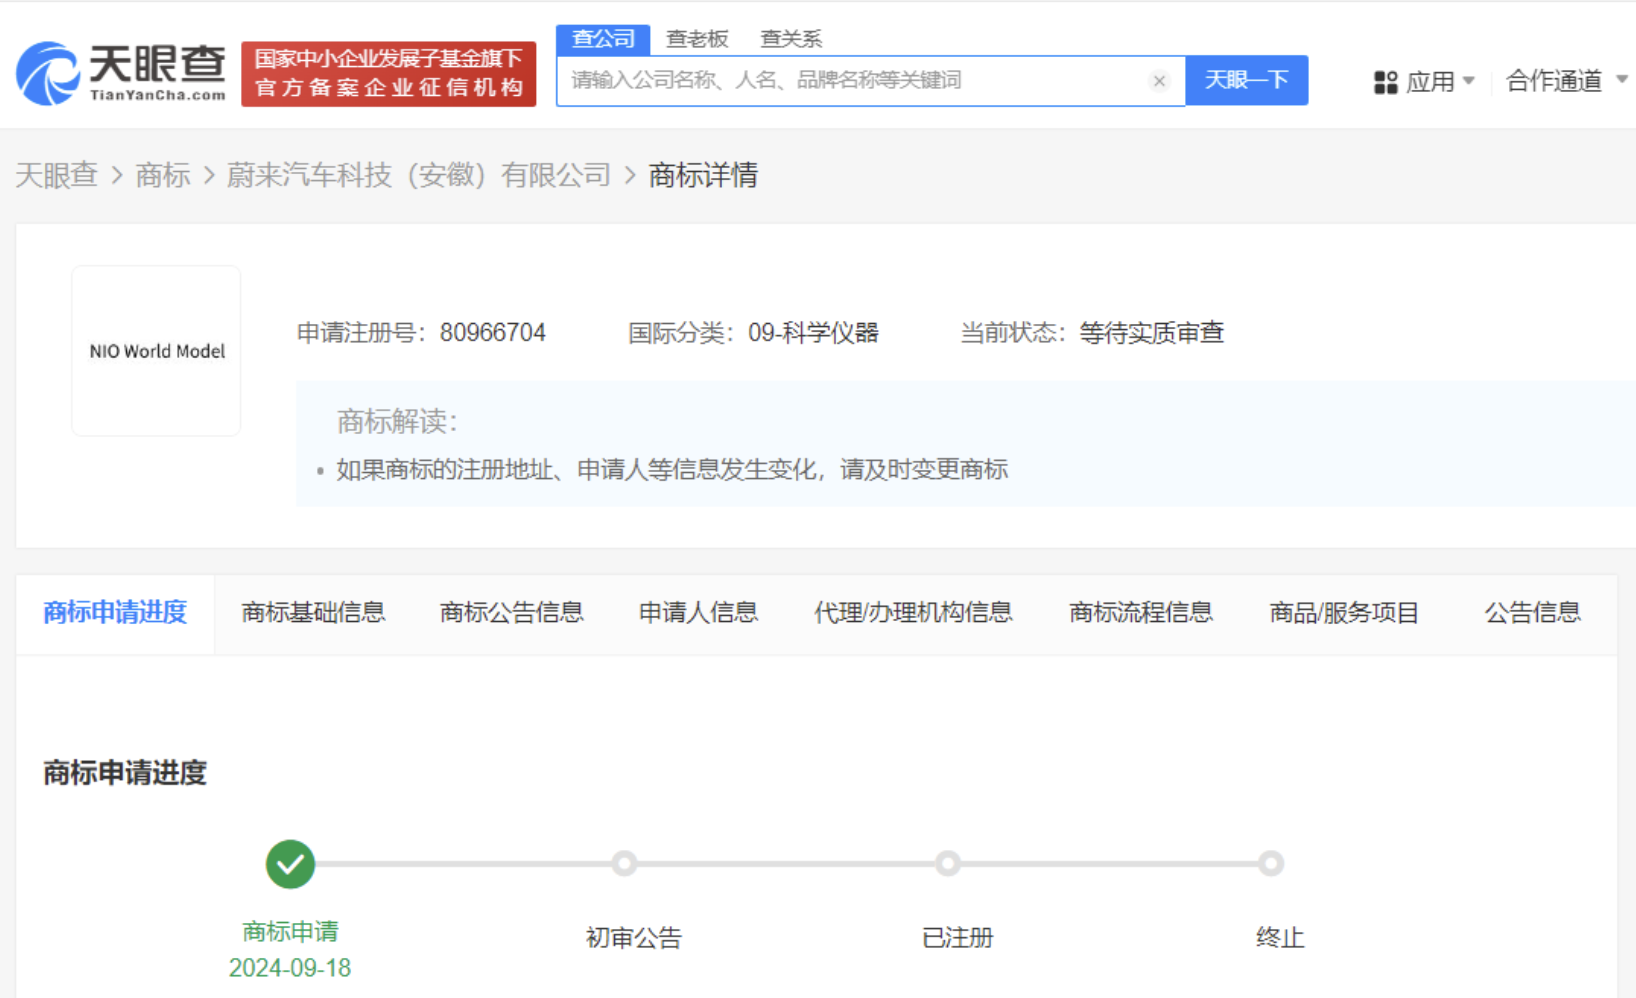Open the 商标 breadcrumb link
Screen dimensions: 1636x998
click(x=163, y=175)
